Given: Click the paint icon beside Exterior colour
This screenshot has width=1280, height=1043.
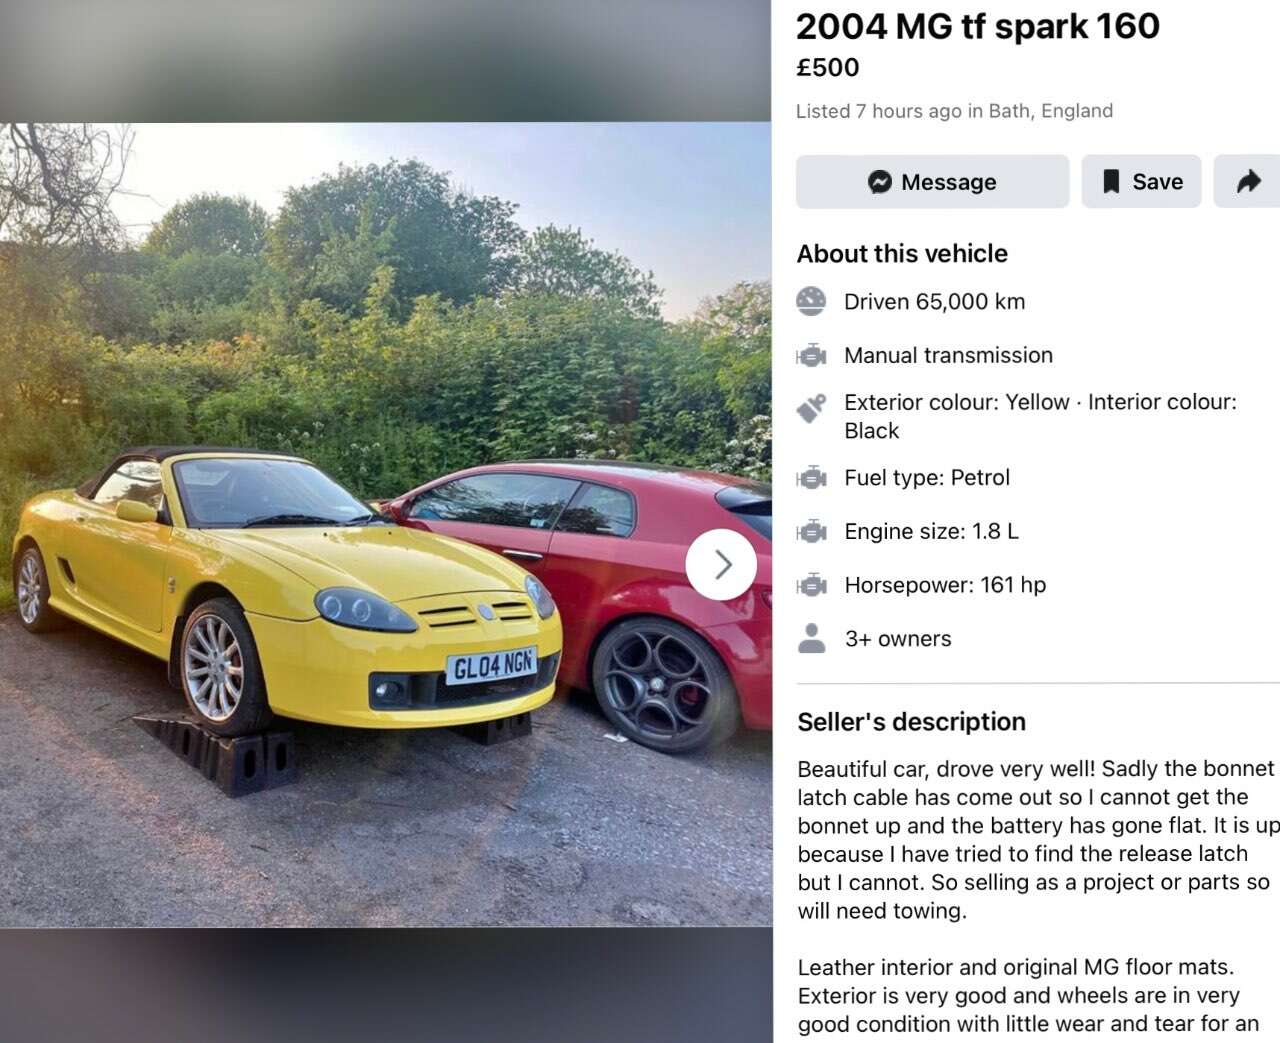Looking at the screenshot, I should pos(812,408).
